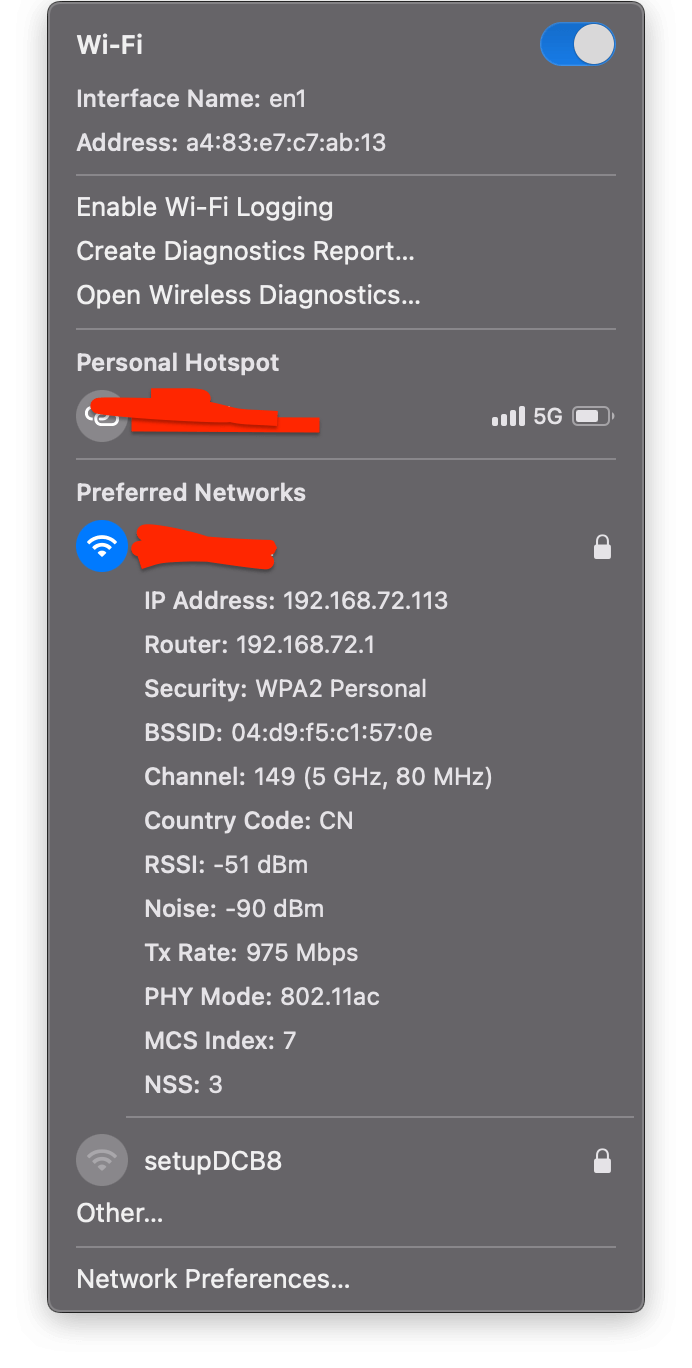Click the hotspot battery indicator icon
692x1368 pixels.
[592, 416]
